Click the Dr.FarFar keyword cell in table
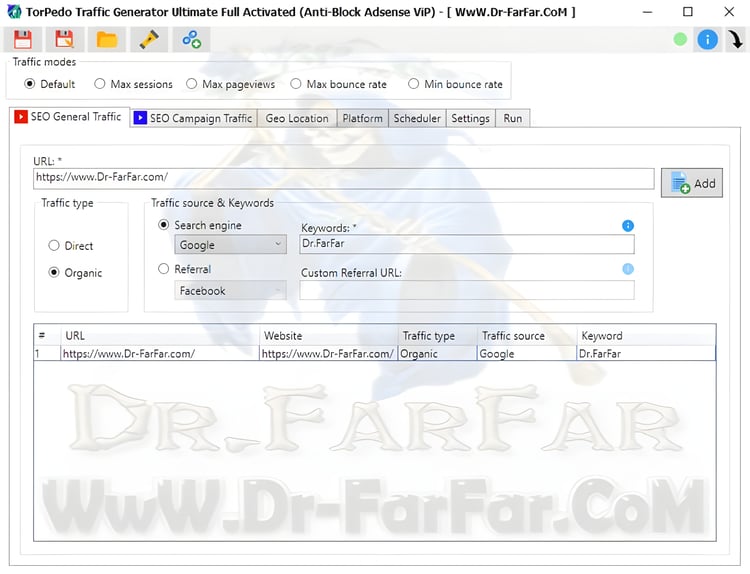 (646, 353)
